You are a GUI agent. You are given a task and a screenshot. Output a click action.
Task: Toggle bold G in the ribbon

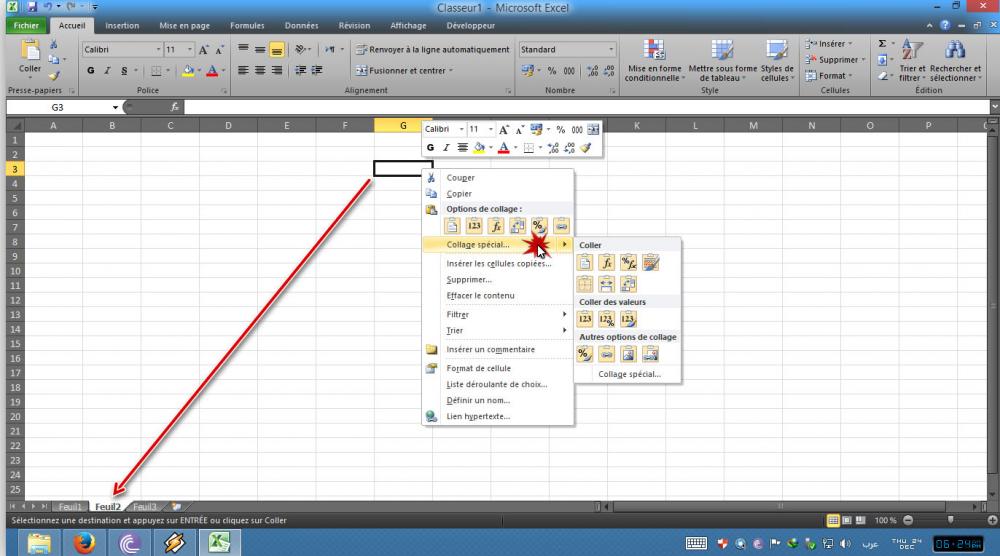91,71
